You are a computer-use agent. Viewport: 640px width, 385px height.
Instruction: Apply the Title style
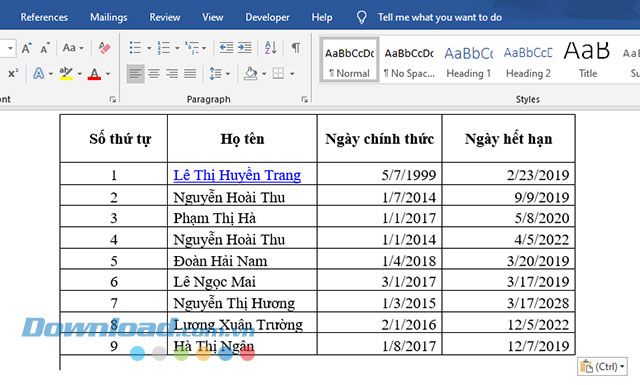[x=587, y=60]
